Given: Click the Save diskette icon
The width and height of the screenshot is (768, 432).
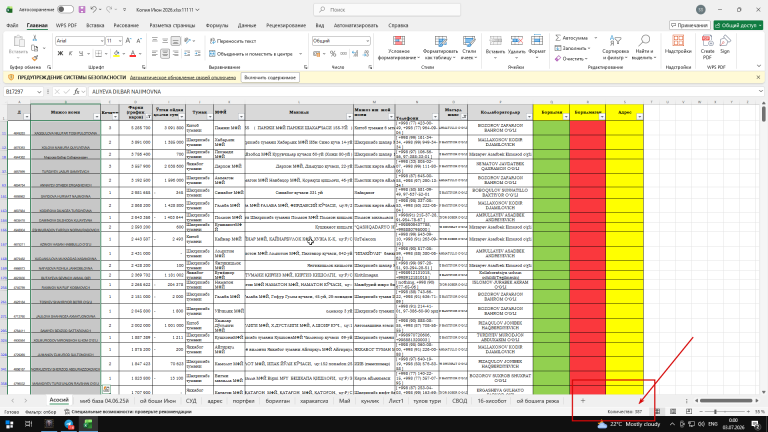Looking at the screenshot, I should [81, 9].
